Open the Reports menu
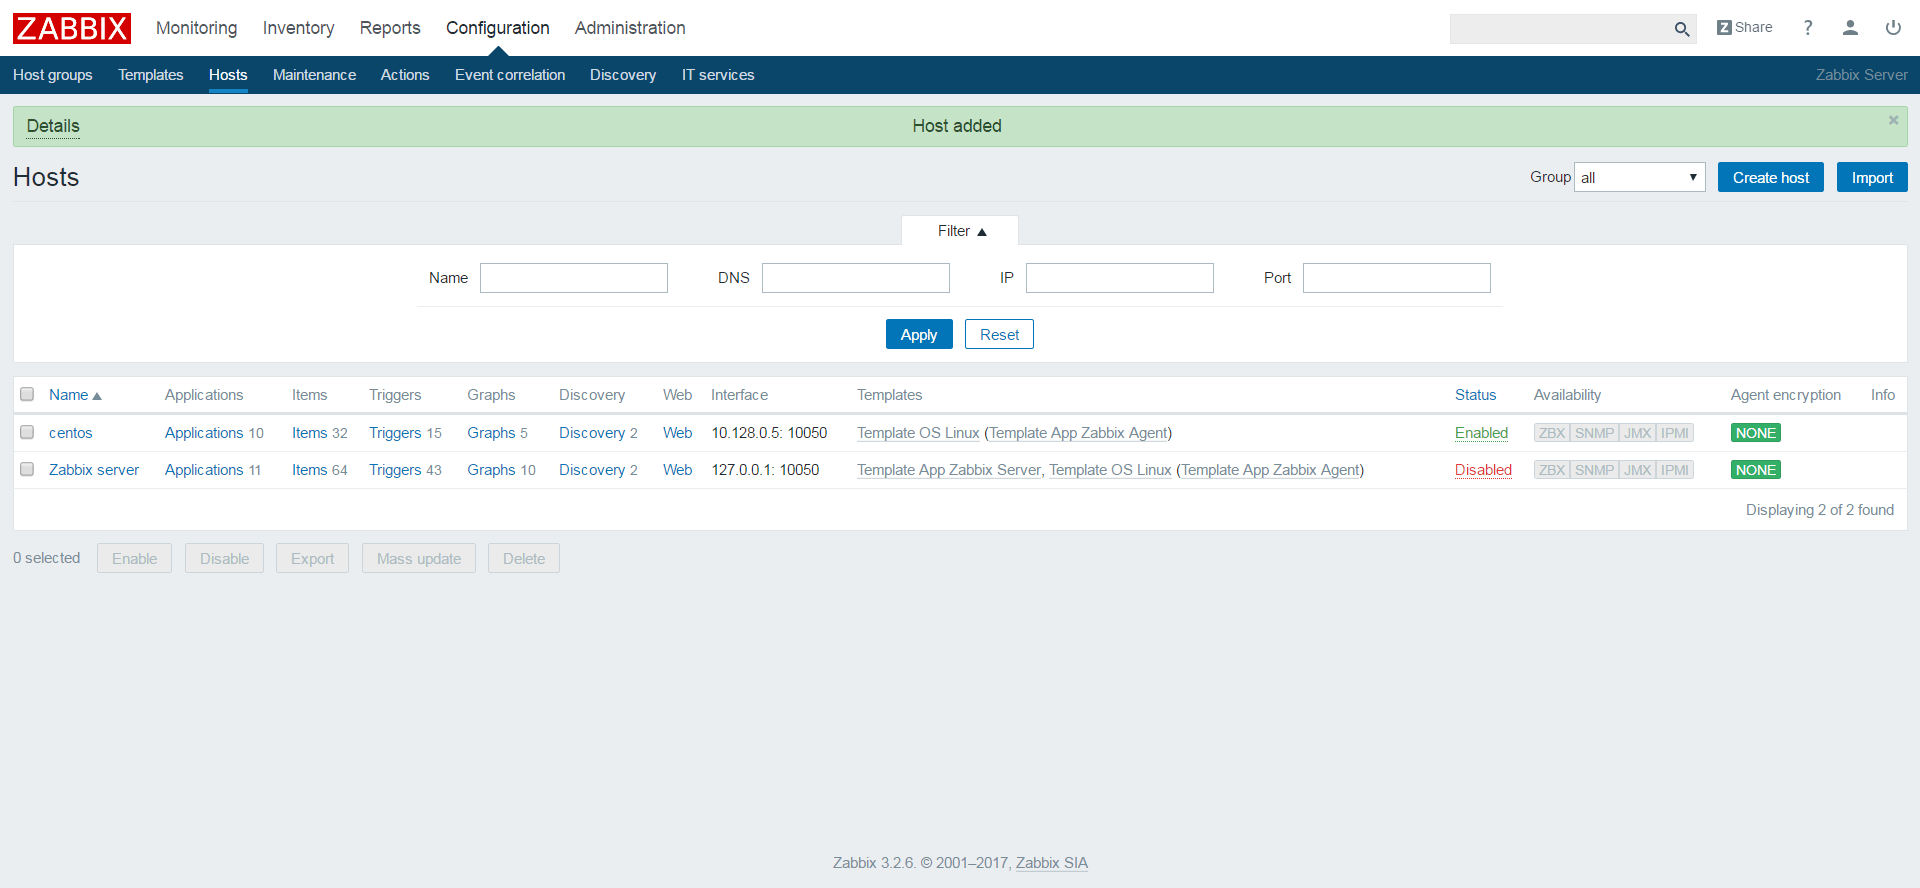 [390, 28]
